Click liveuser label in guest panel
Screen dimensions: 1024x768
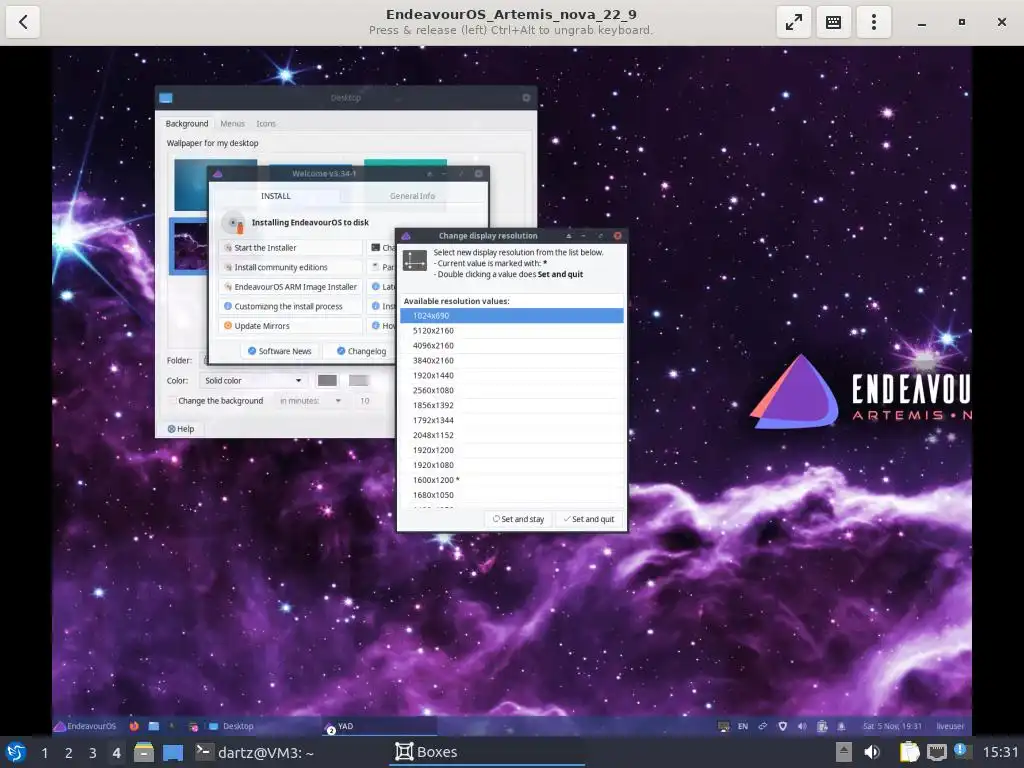pos(950,726)
